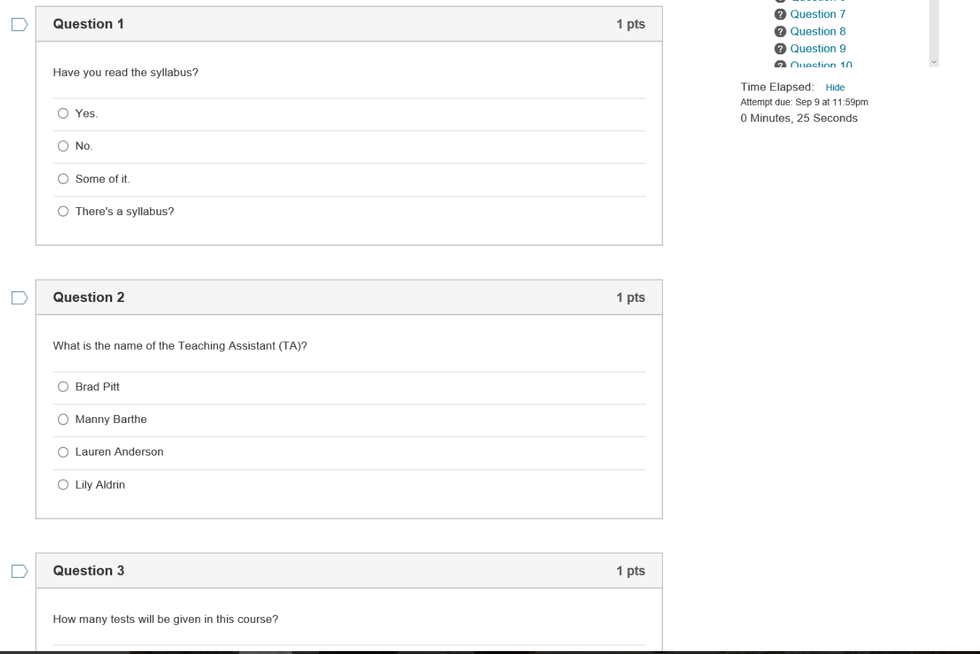980x654 pixels.
Task: Flag Question 1 for review
Action: pos(19,24)
